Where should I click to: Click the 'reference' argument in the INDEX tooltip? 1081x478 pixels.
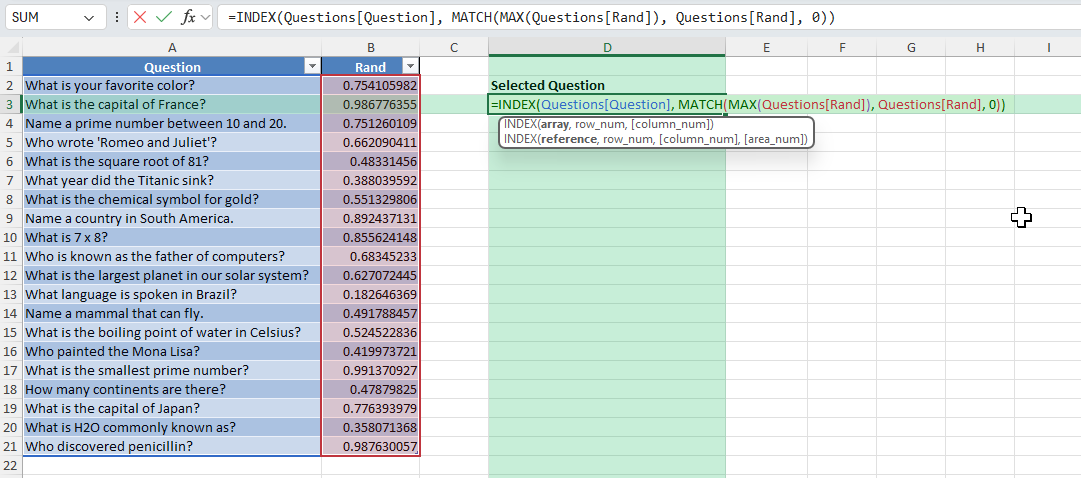569,139
